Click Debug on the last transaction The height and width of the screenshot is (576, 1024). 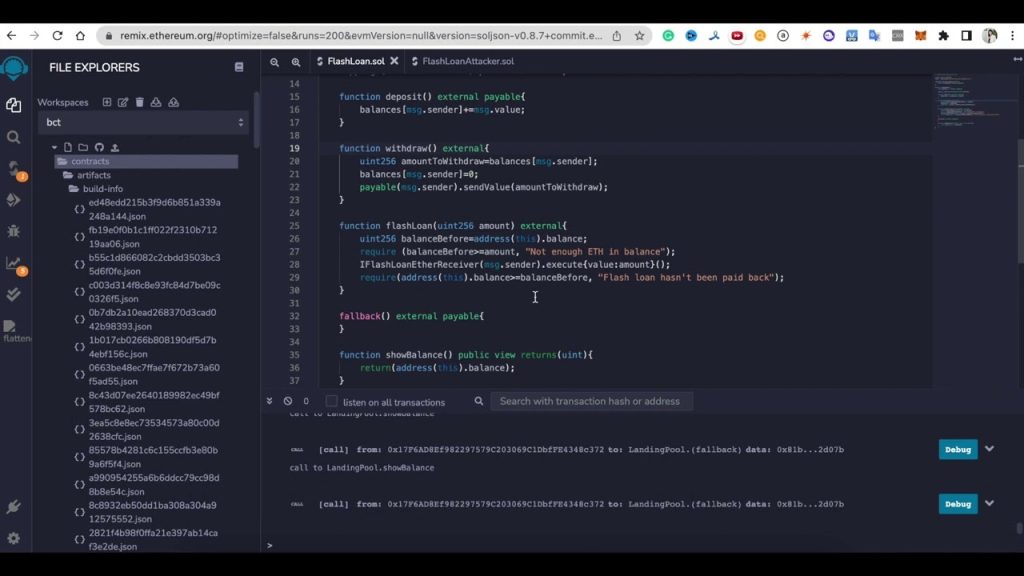957,504
